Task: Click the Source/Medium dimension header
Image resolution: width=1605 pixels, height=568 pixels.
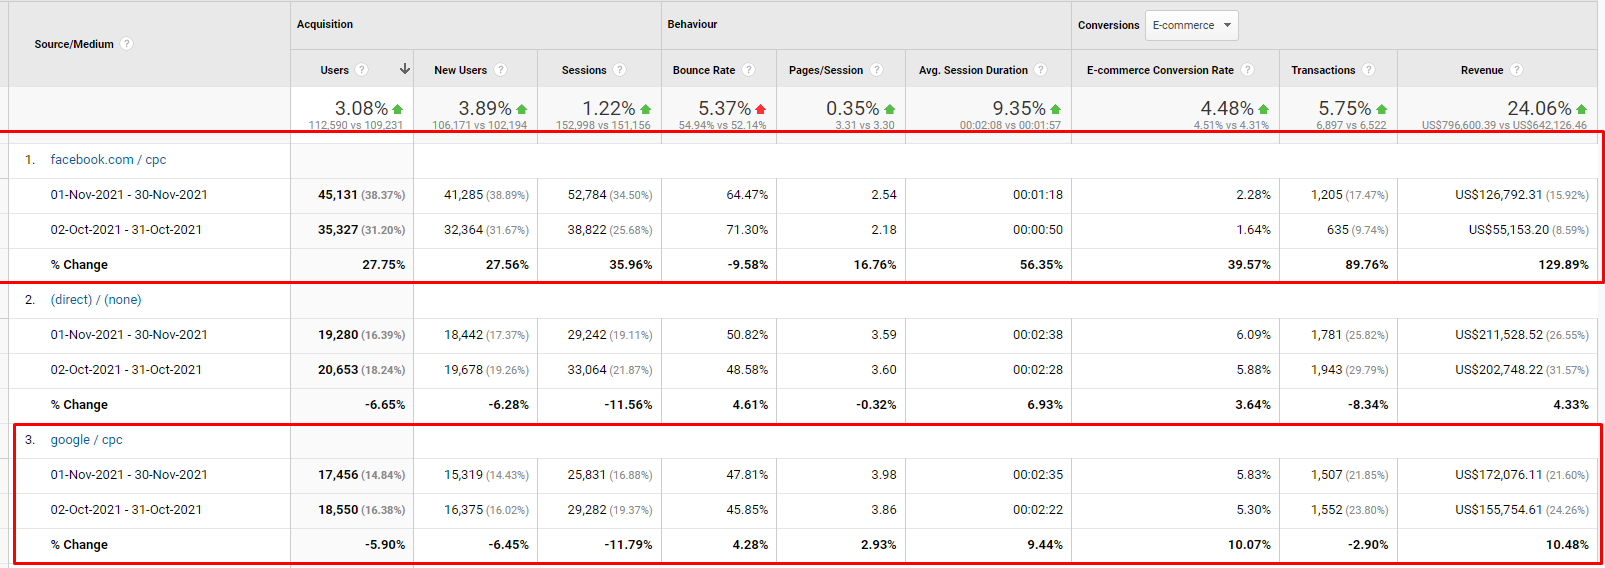Action: (74, 44)
